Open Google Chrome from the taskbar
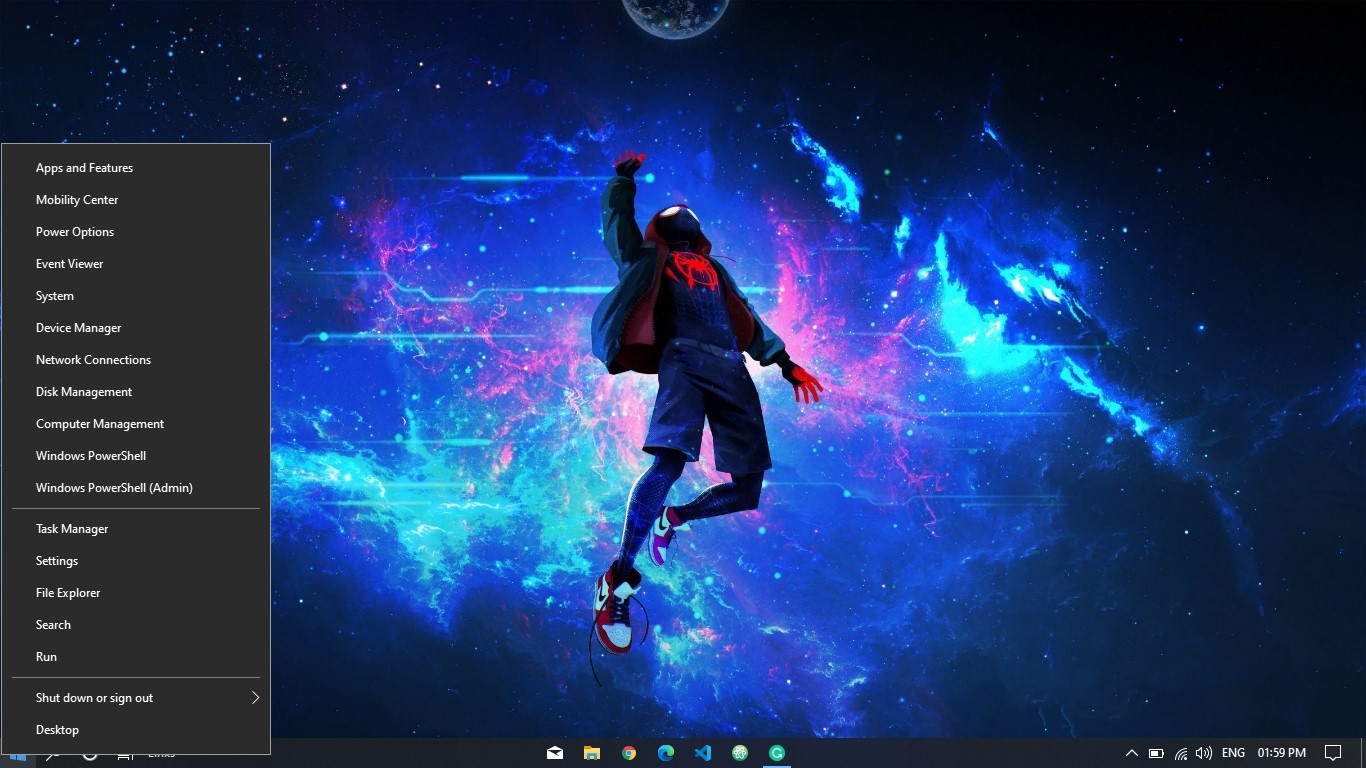The image size is (1366, 768). [x=629, y=753]
